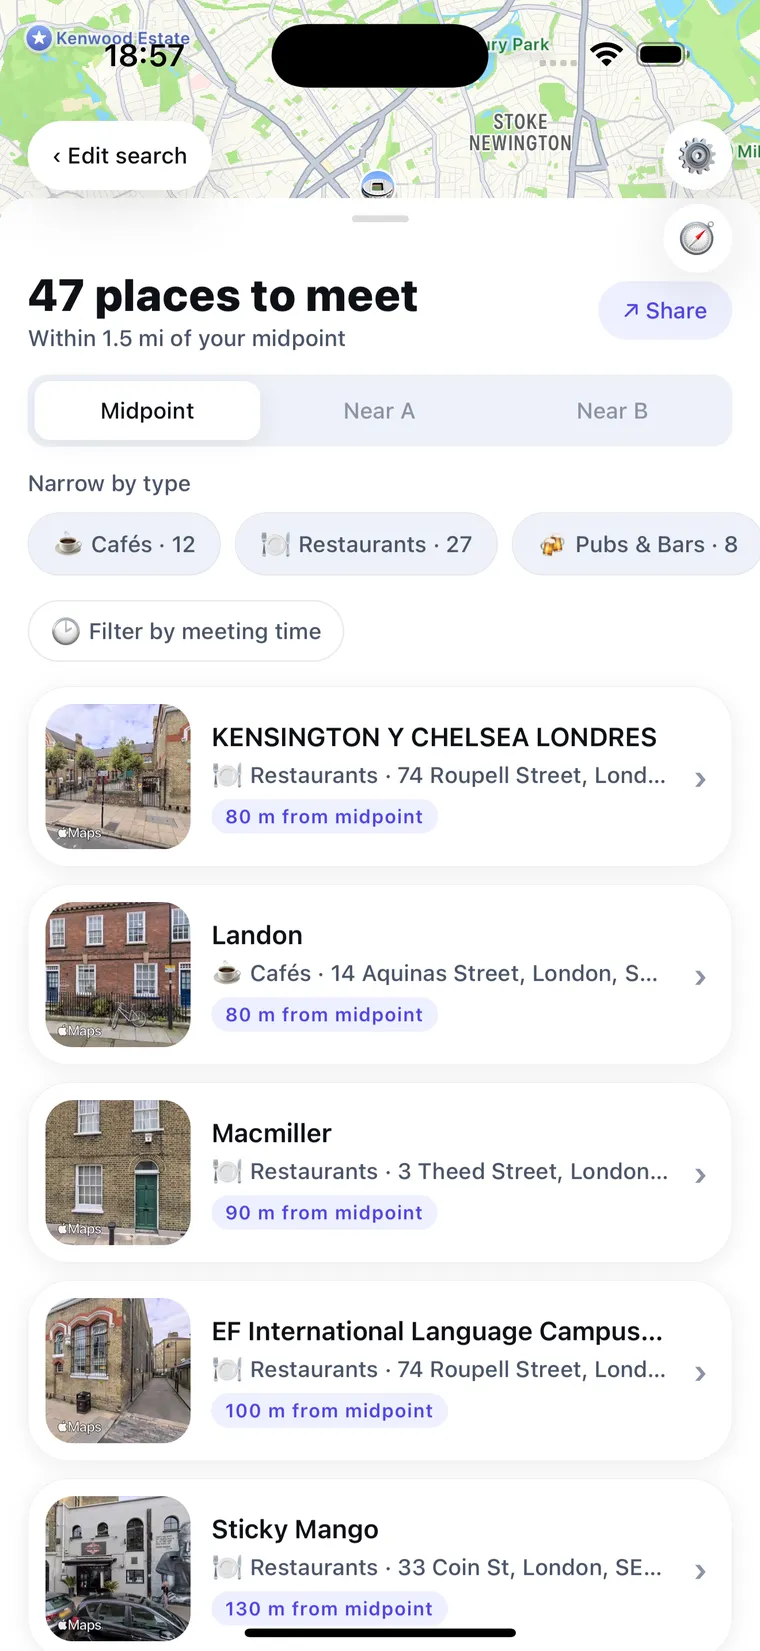Tap Sticky Mango's 130 m from midpoint badge
Screen dimensions: 760x1651
tap(329, 1608)
